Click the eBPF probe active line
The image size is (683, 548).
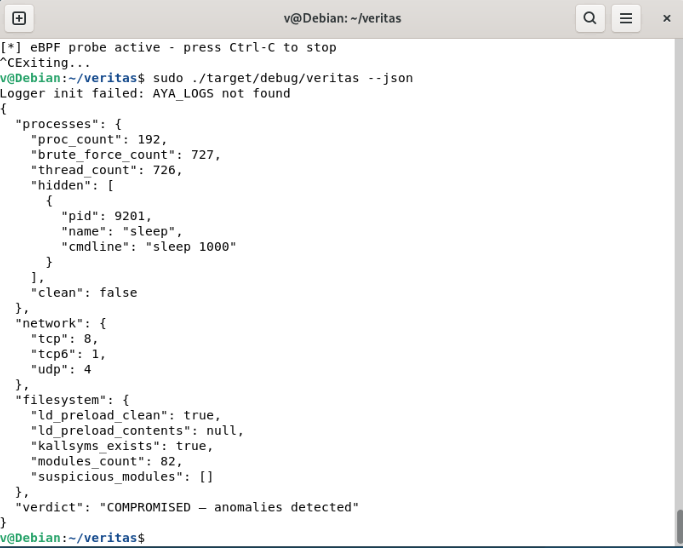[168, 47]
